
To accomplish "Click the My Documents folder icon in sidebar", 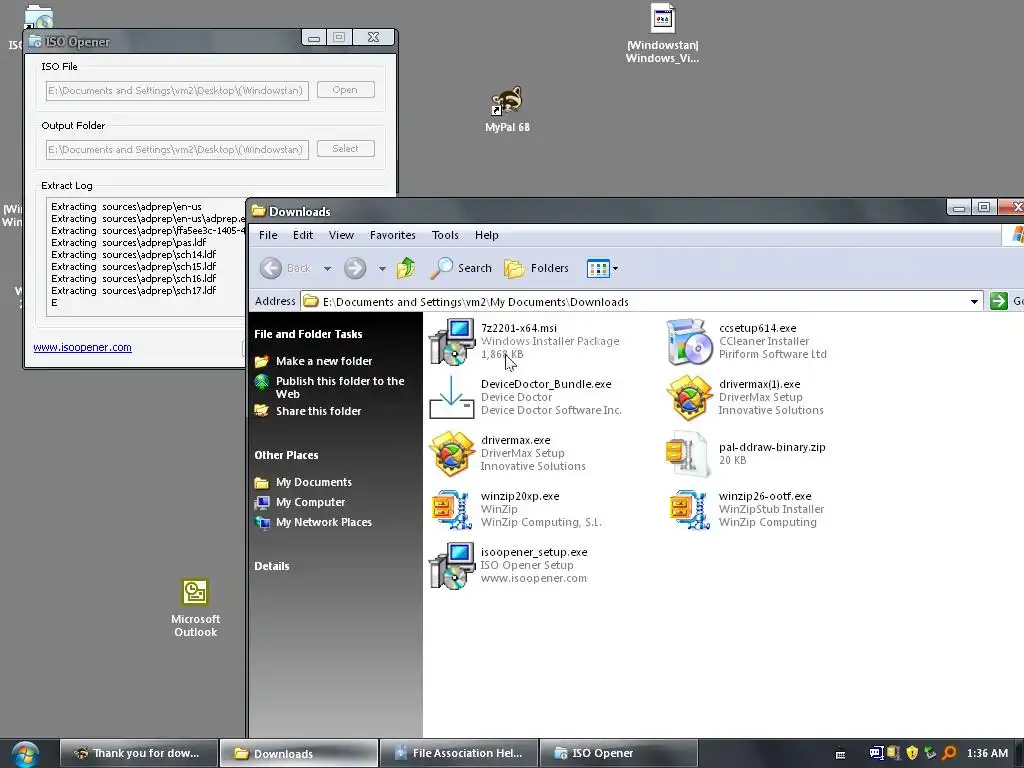I will 262,483.
